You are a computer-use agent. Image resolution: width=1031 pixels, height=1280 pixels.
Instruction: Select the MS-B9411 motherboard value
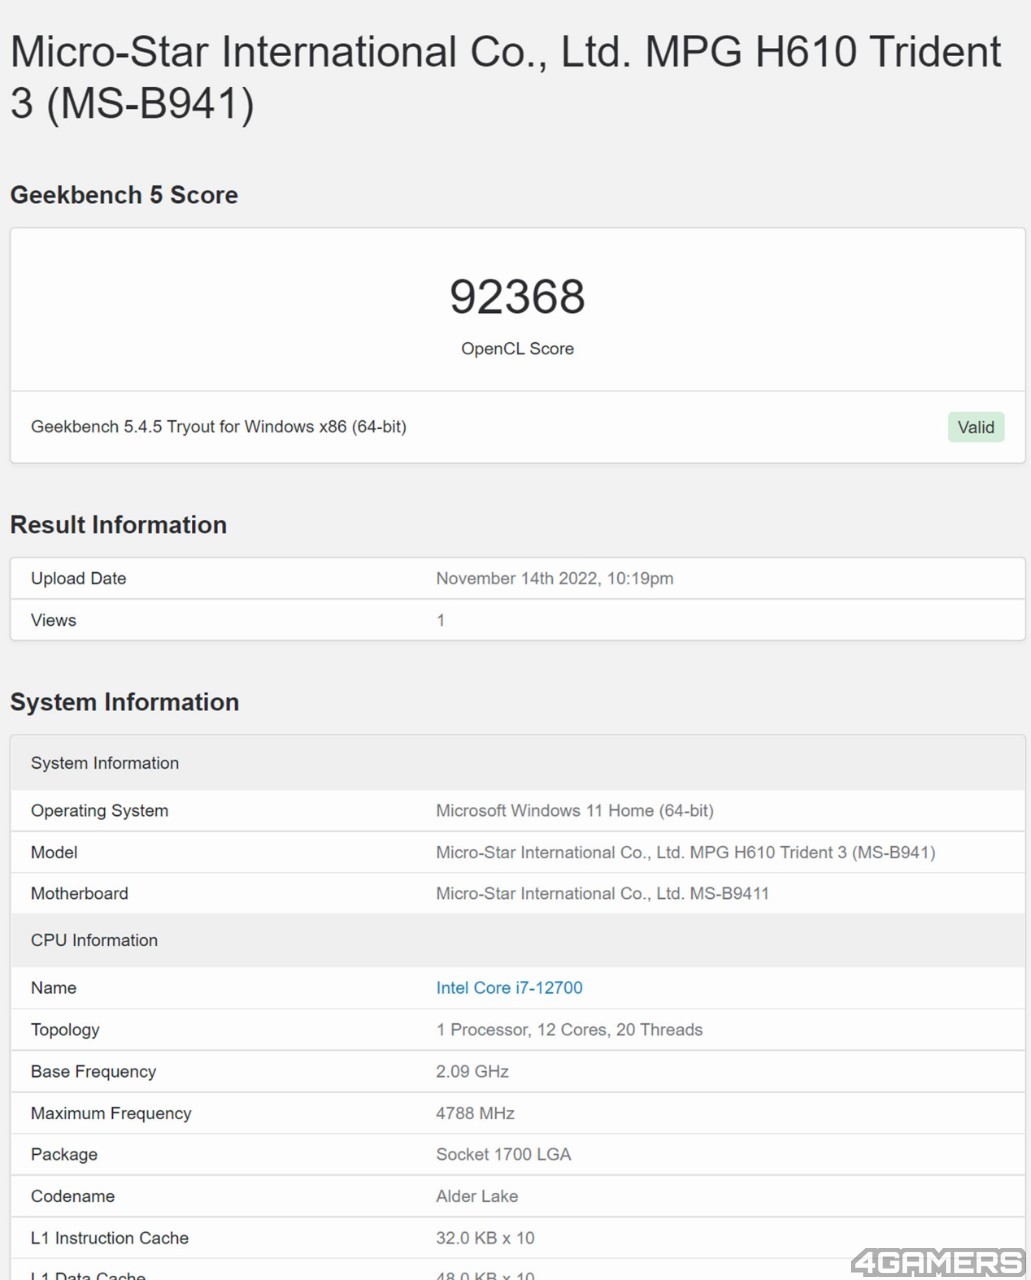[x=602, y=894]
